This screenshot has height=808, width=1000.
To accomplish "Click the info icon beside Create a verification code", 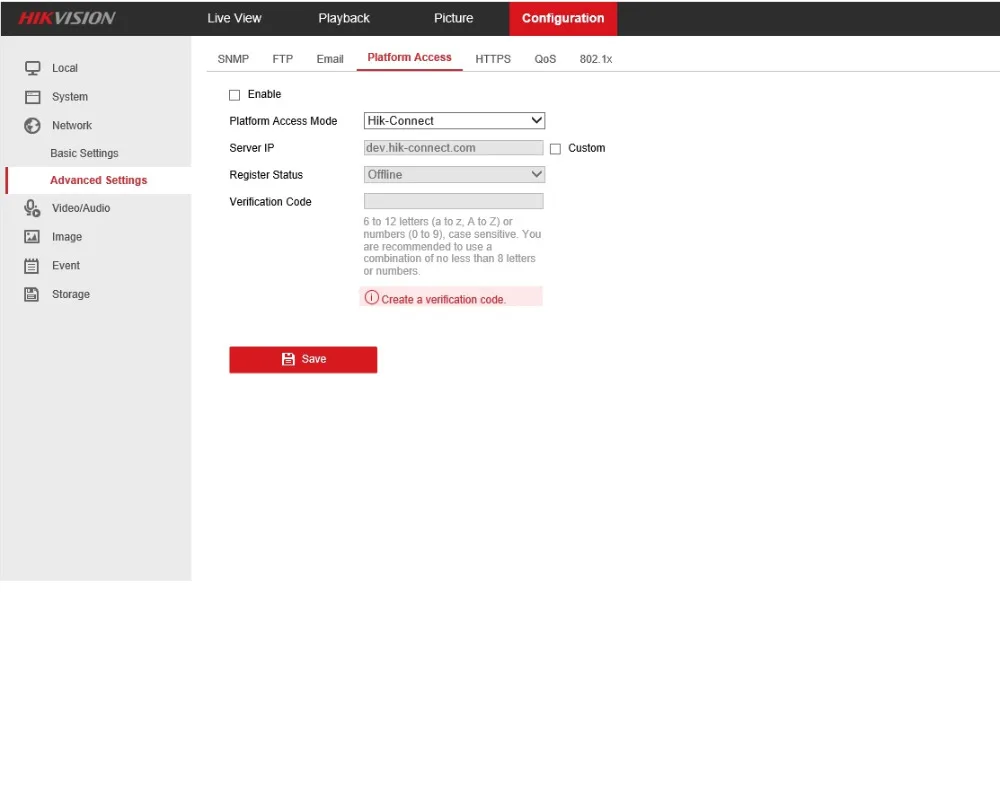I will point(371,298).
